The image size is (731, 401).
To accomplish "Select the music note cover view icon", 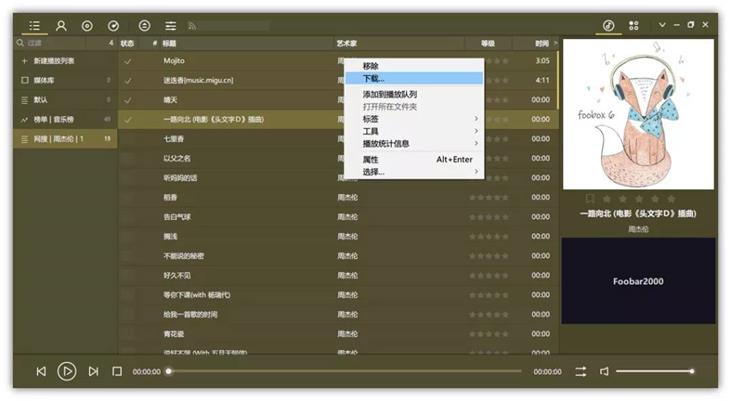I will click(x=608, y=25).
